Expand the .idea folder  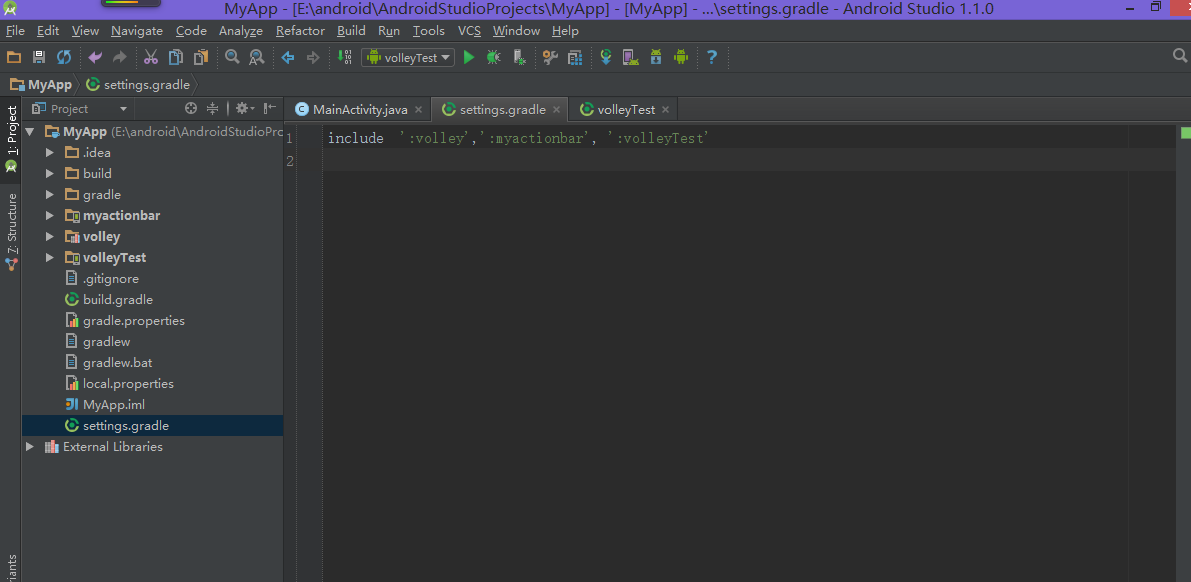(x=50, y=153)
